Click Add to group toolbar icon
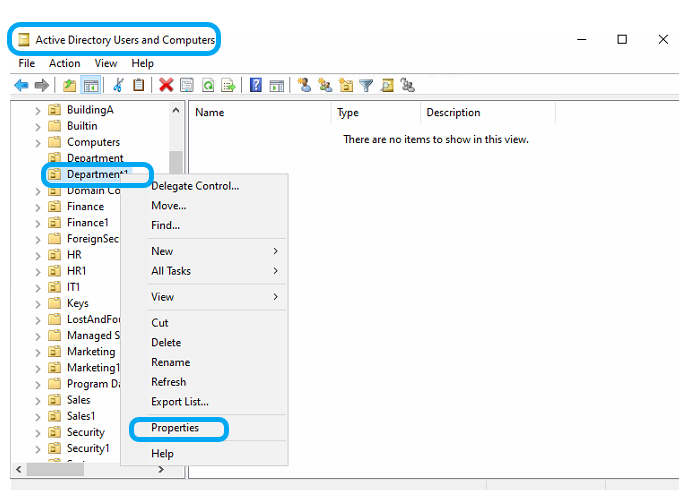Viewport: 686px width, 496px height. tap(407, 85)
